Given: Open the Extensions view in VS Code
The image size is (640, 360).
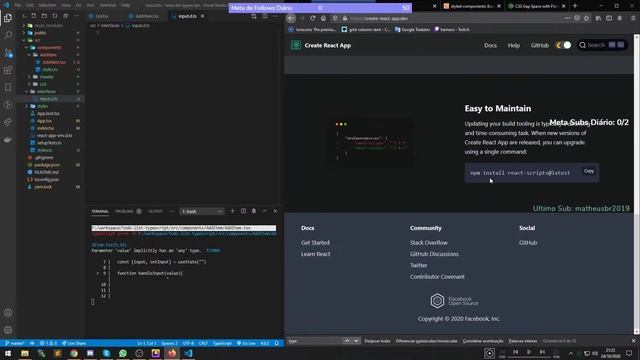Looking at the screenshot, I should tap(8, 70).
